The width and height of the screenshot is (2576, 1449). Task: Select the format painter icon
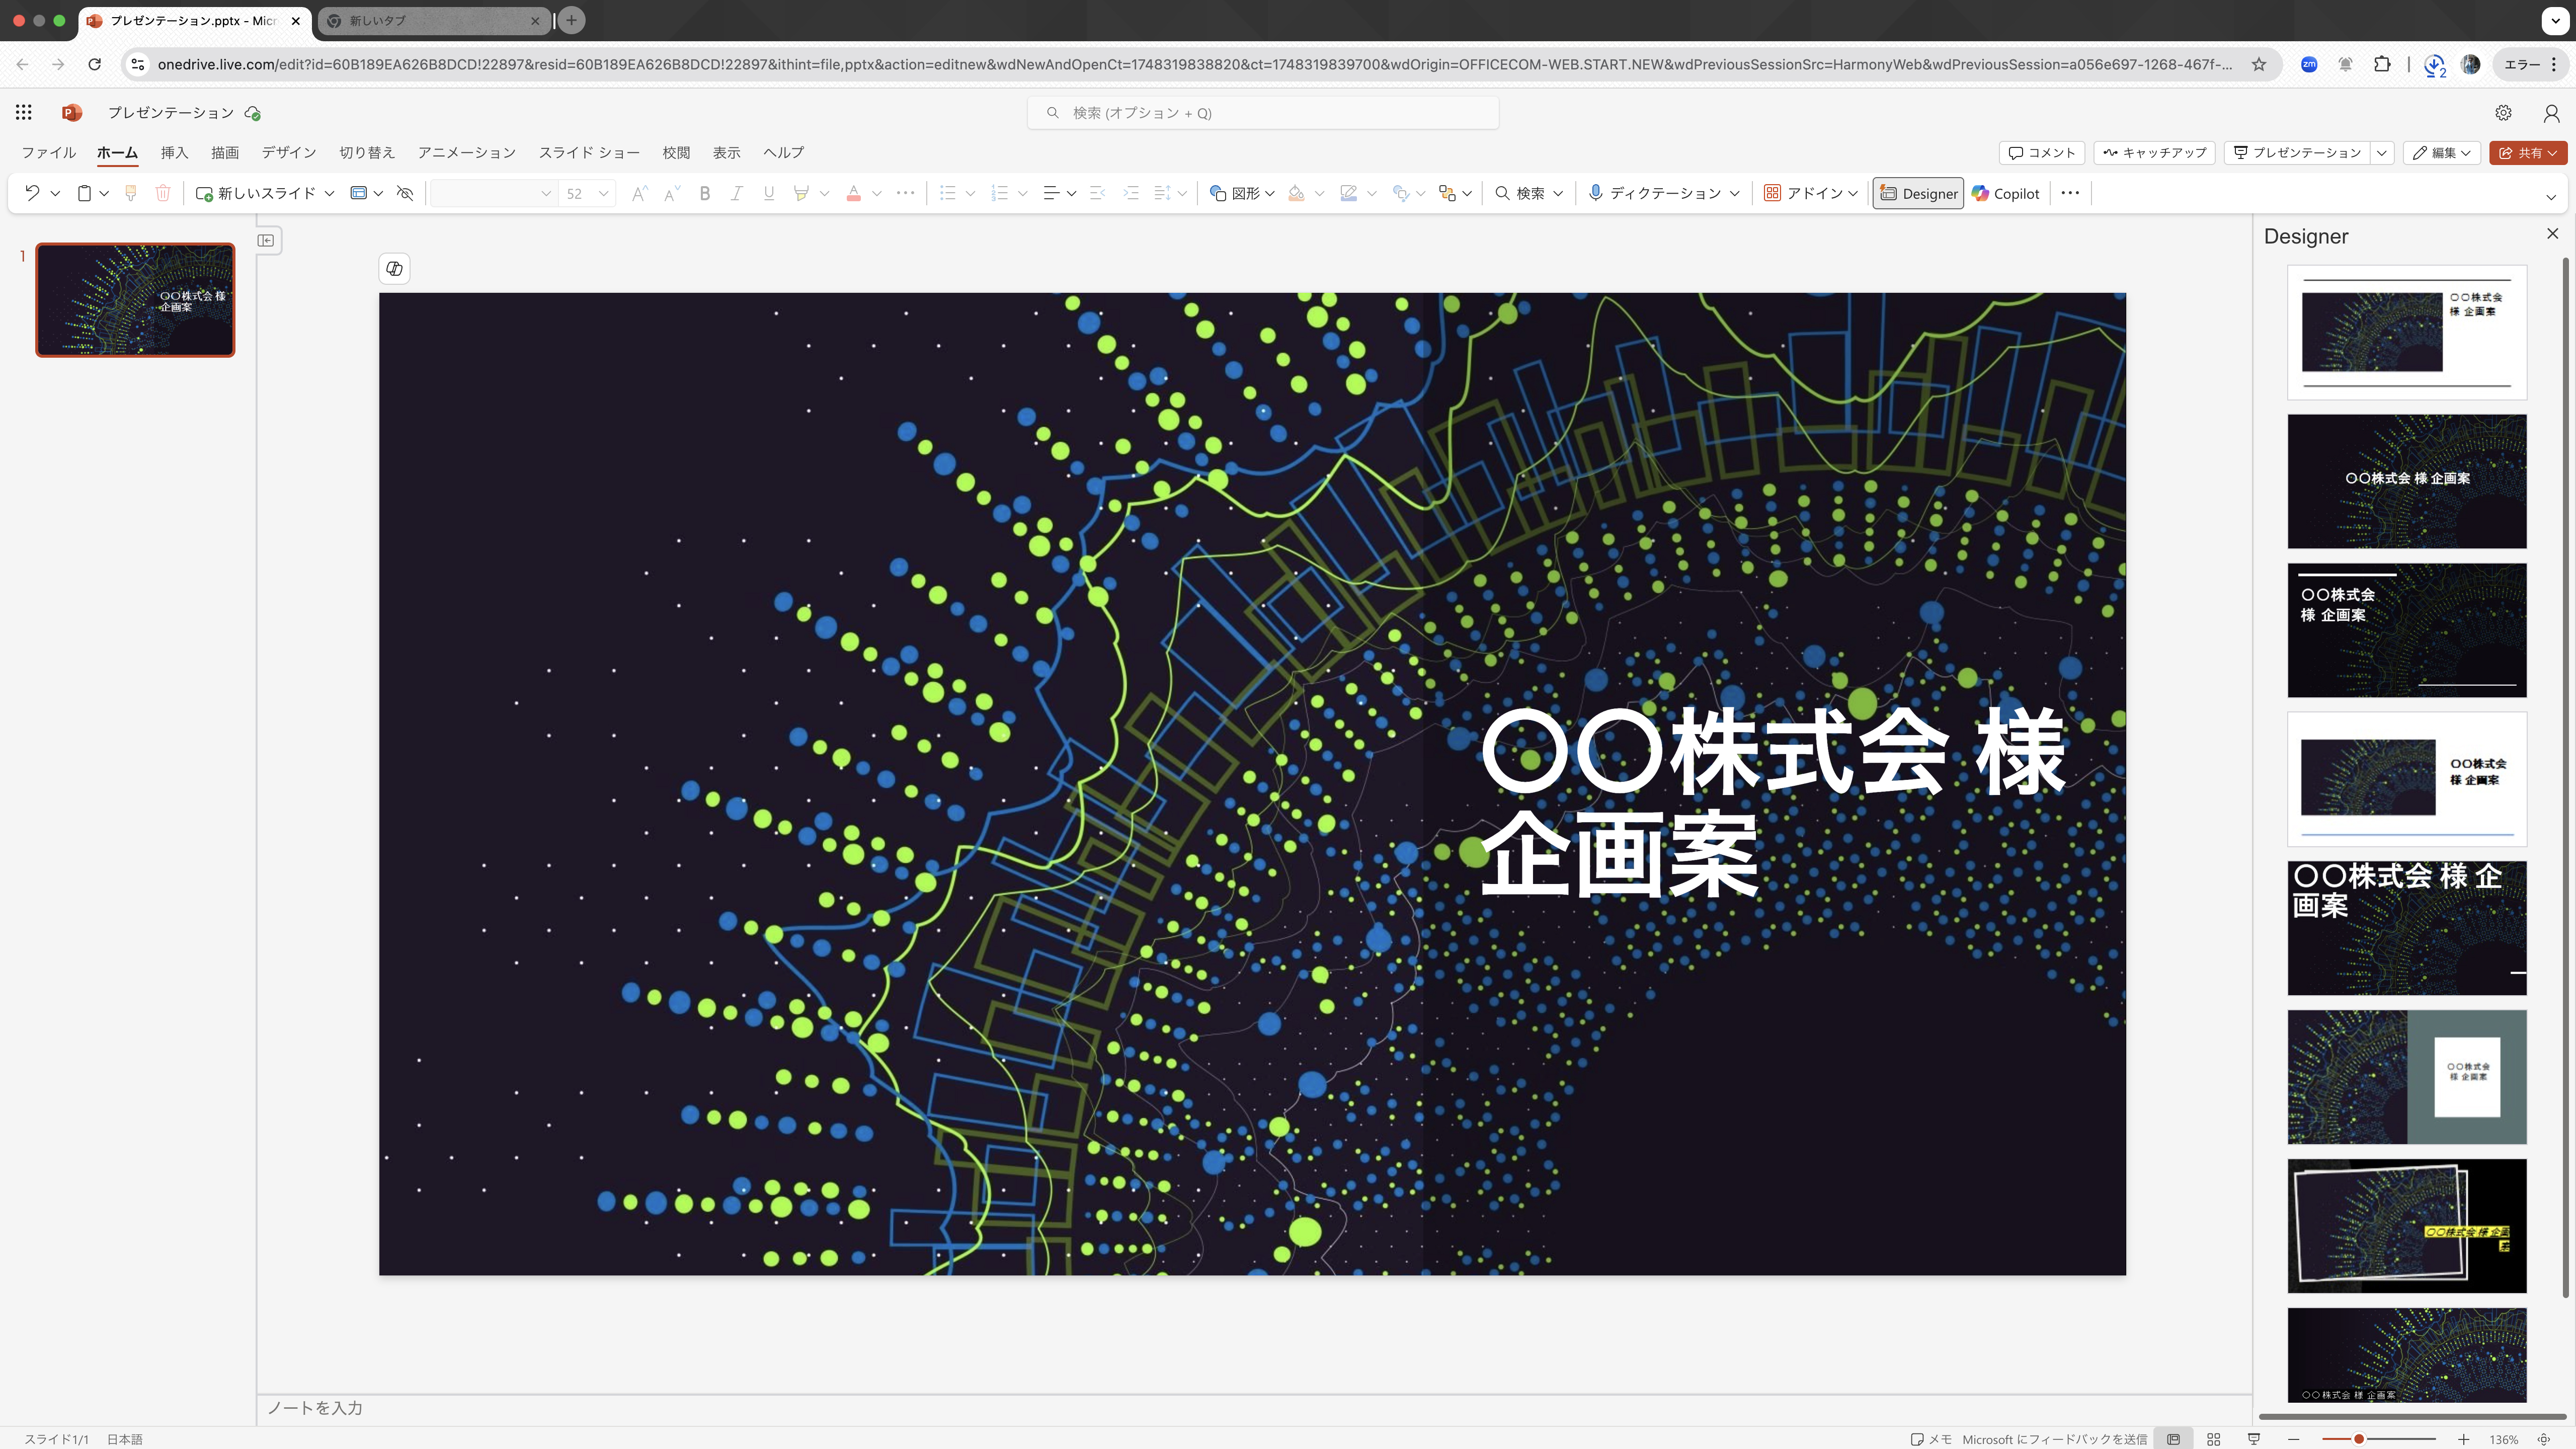tap(130, 193)
